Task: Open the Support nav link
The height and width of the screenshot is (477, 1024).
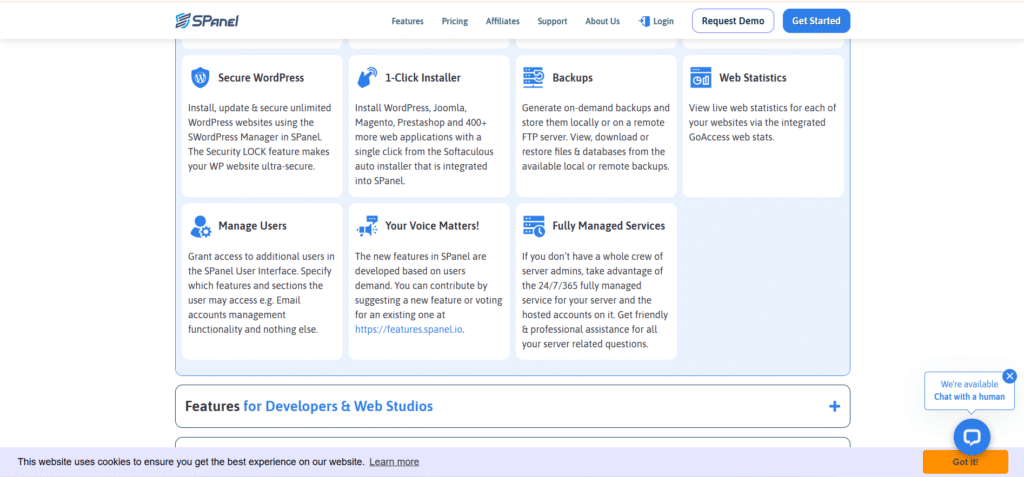Action: pos(552,21)
